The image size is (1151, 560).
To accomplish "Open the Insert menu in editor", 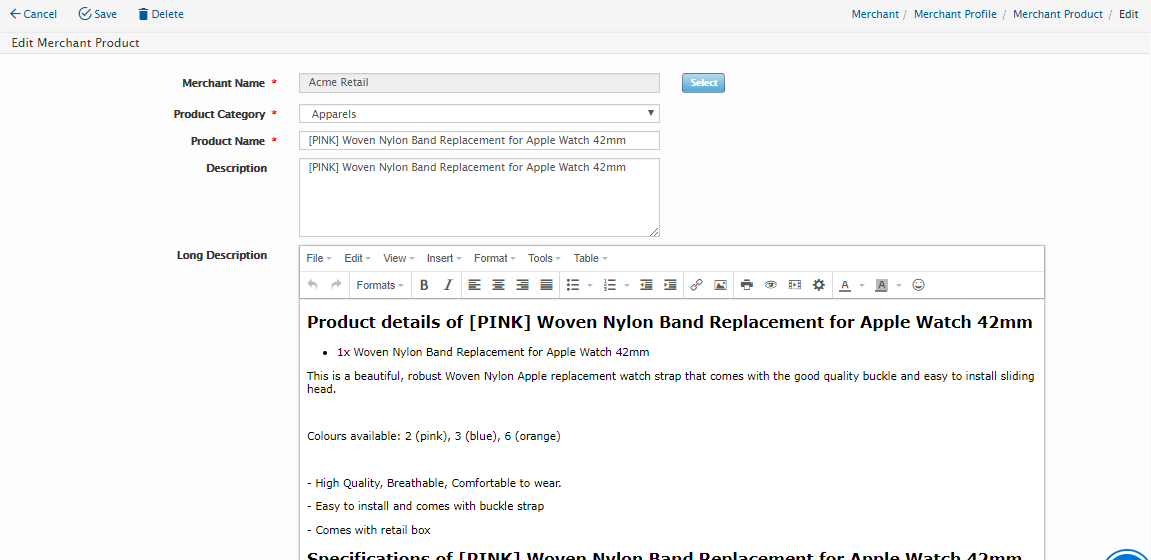I will tap(444, 258).
